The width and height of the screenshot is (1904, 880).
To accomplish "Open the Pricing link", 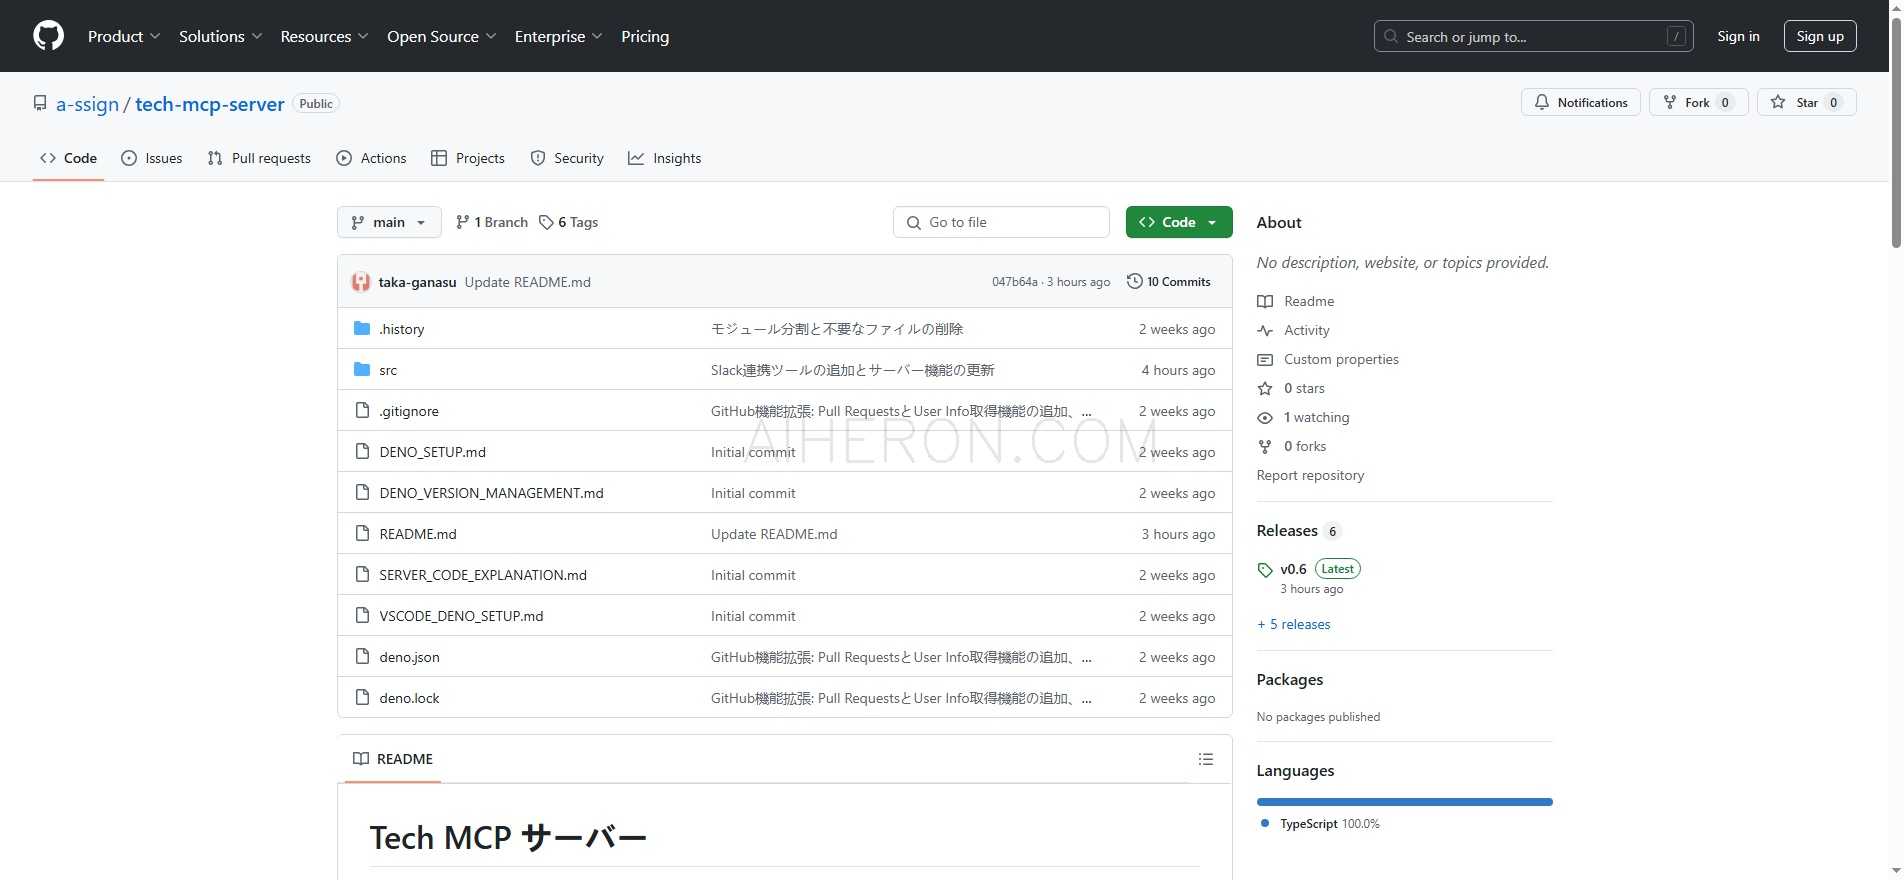I will pyautogui.click(x=645, y=36).
